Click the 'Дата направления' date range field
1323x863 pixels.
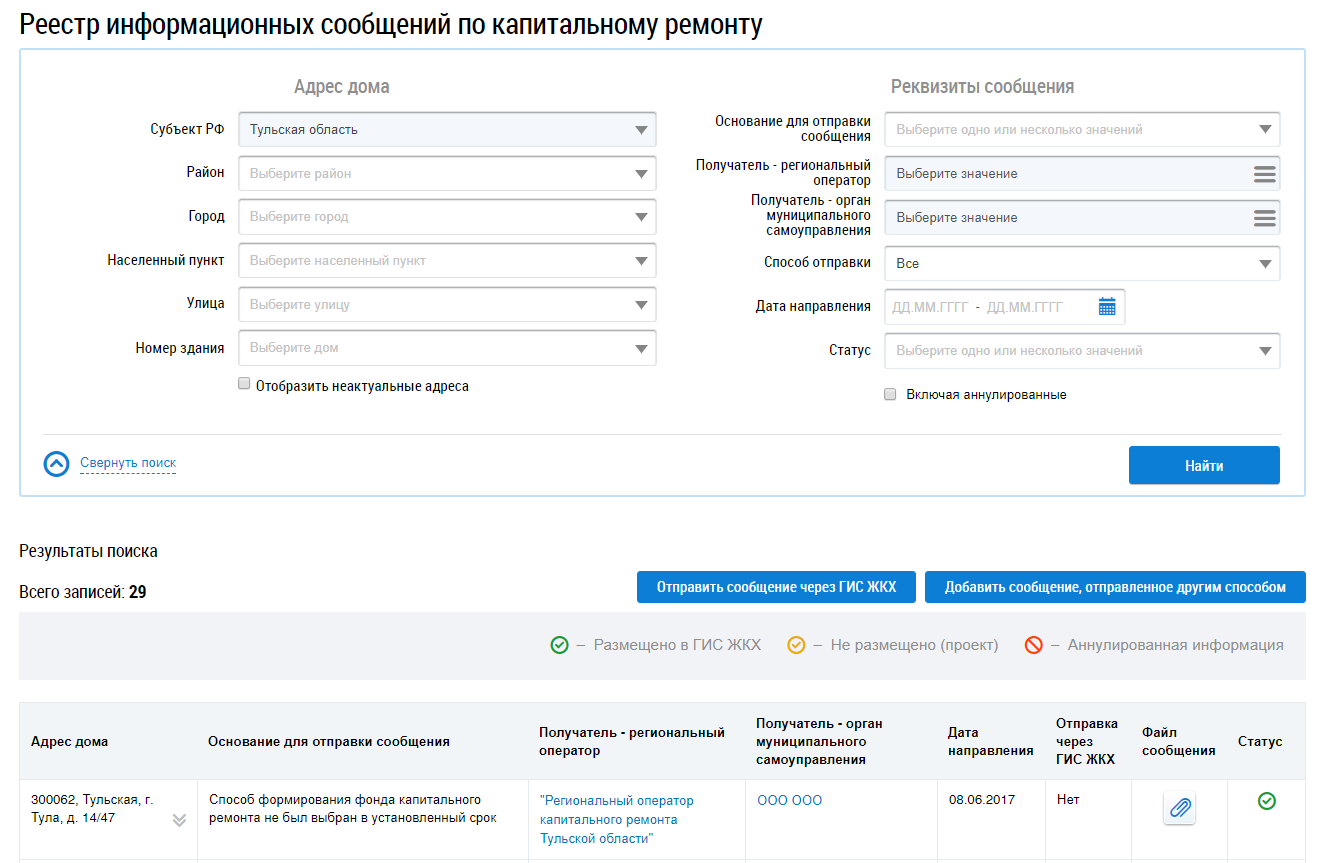click(990, 307)
